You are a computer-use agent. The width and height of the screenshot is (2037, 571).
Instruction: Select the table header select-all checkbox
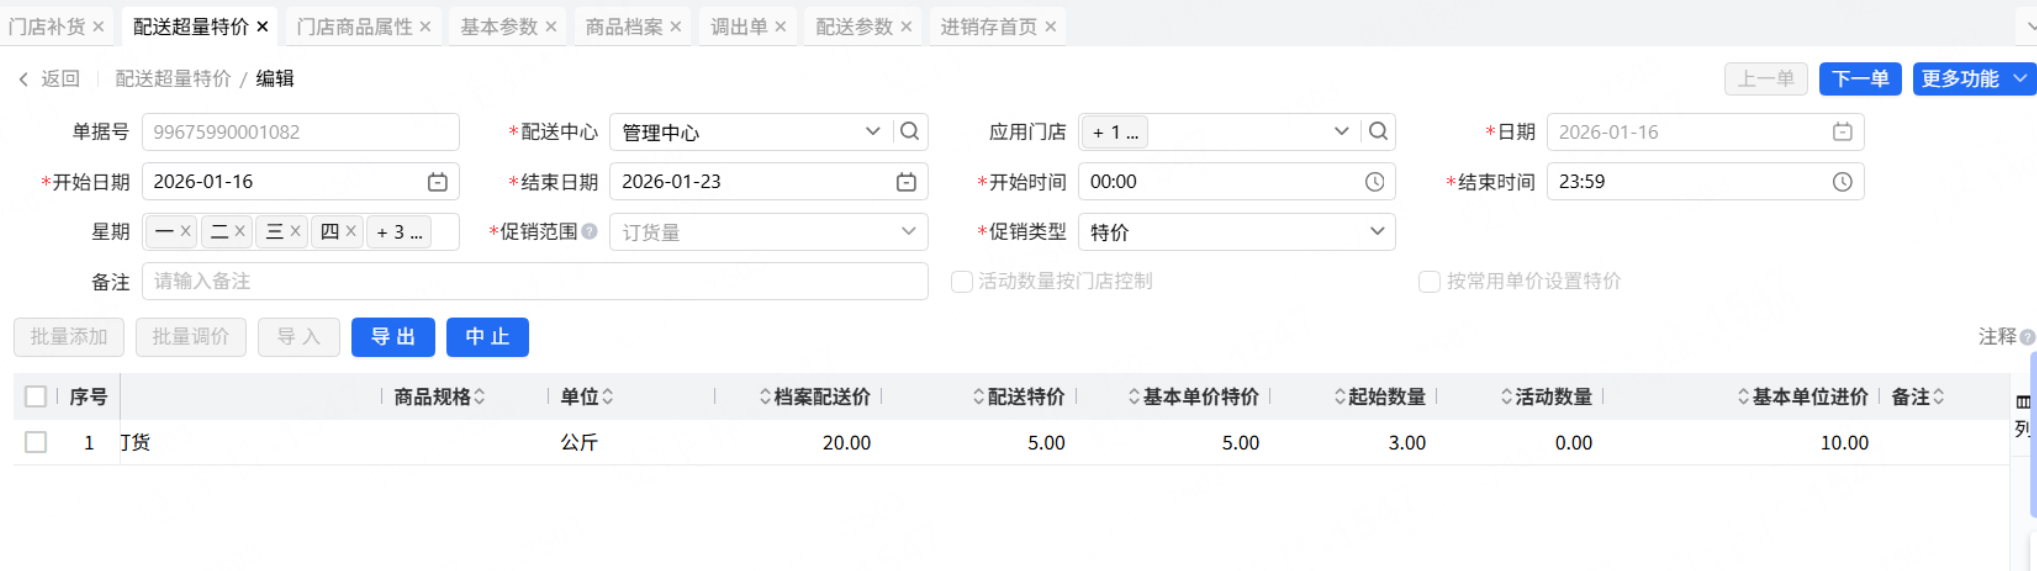tap(36, 397)
